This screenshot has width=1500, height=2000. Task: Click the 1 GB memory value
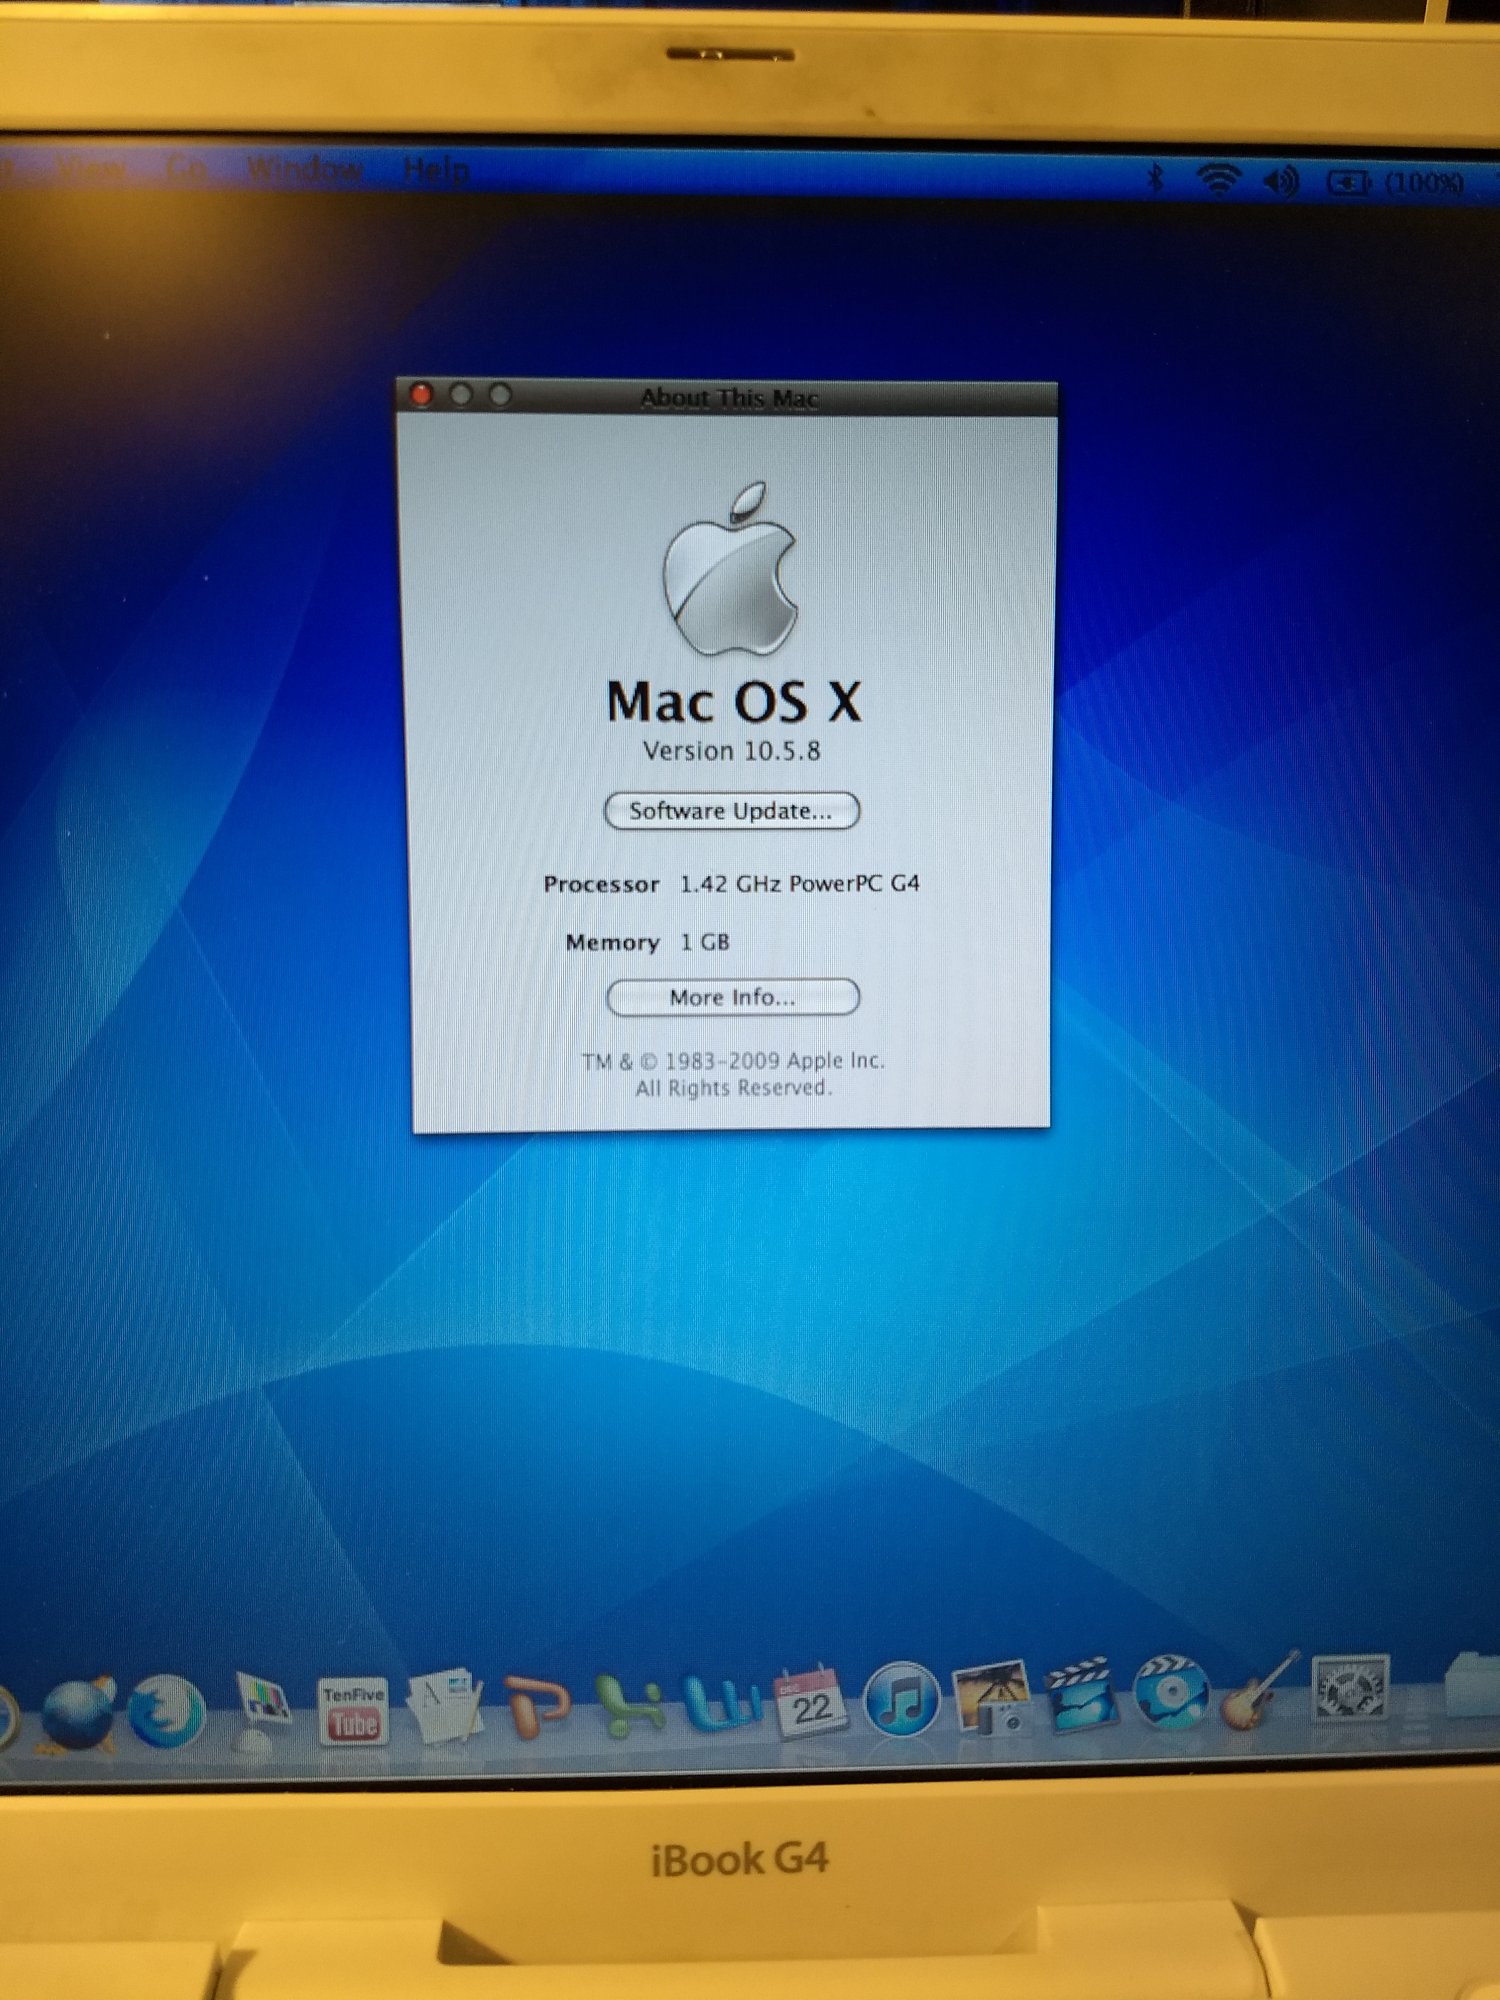tap(705, 942)
